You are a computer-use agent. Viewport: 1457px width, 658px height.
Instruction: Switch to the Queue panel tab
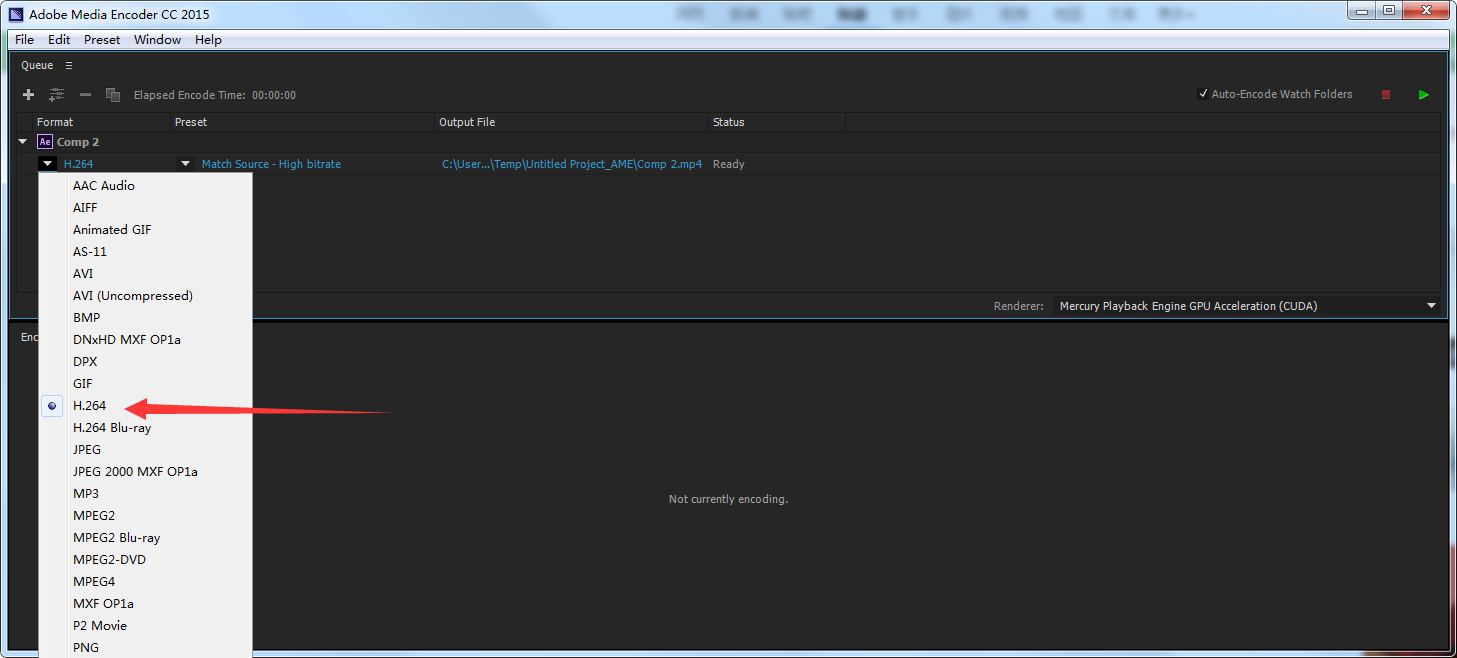tap(37, 66)
